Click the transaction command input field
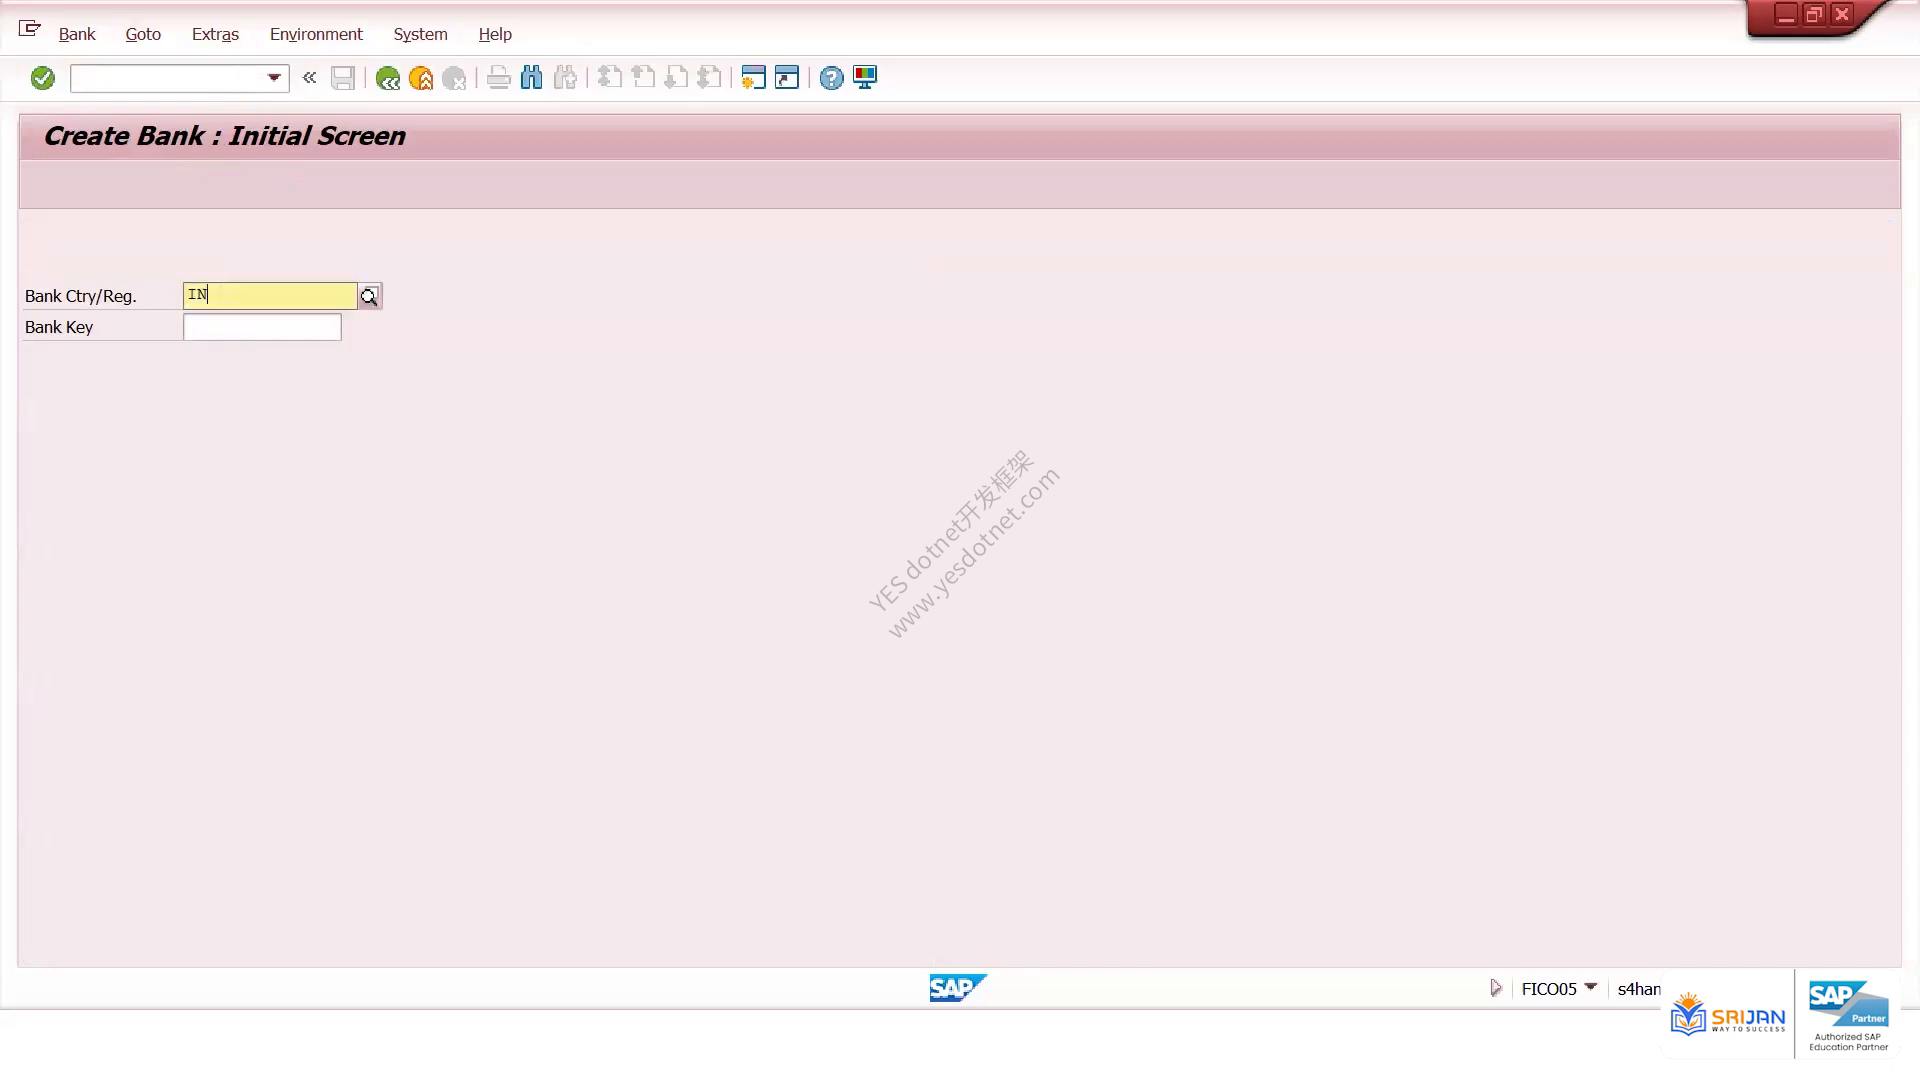 [167, 78]
